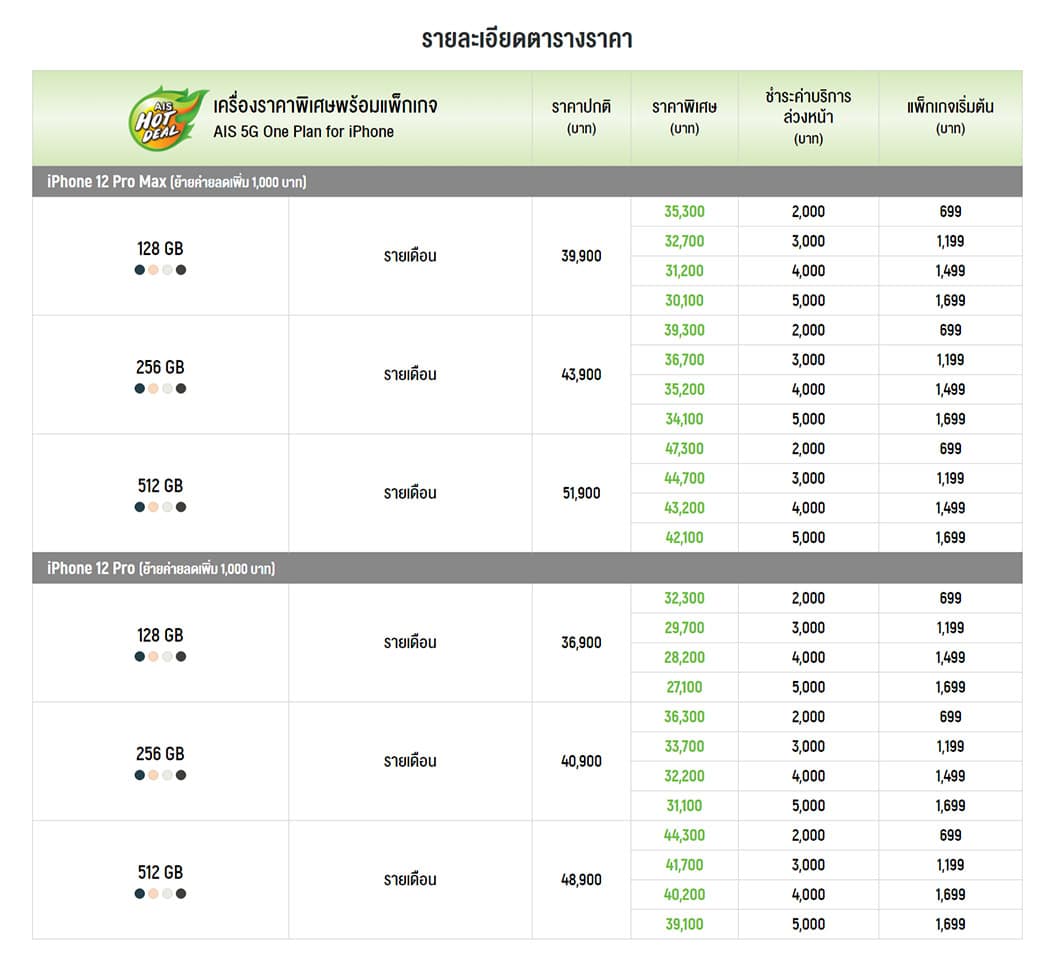This screenshot has height=960, width=1053.
Task: Select the pacific blue dot under iPhone 12 Pro 256 GB
Action: 140,775
